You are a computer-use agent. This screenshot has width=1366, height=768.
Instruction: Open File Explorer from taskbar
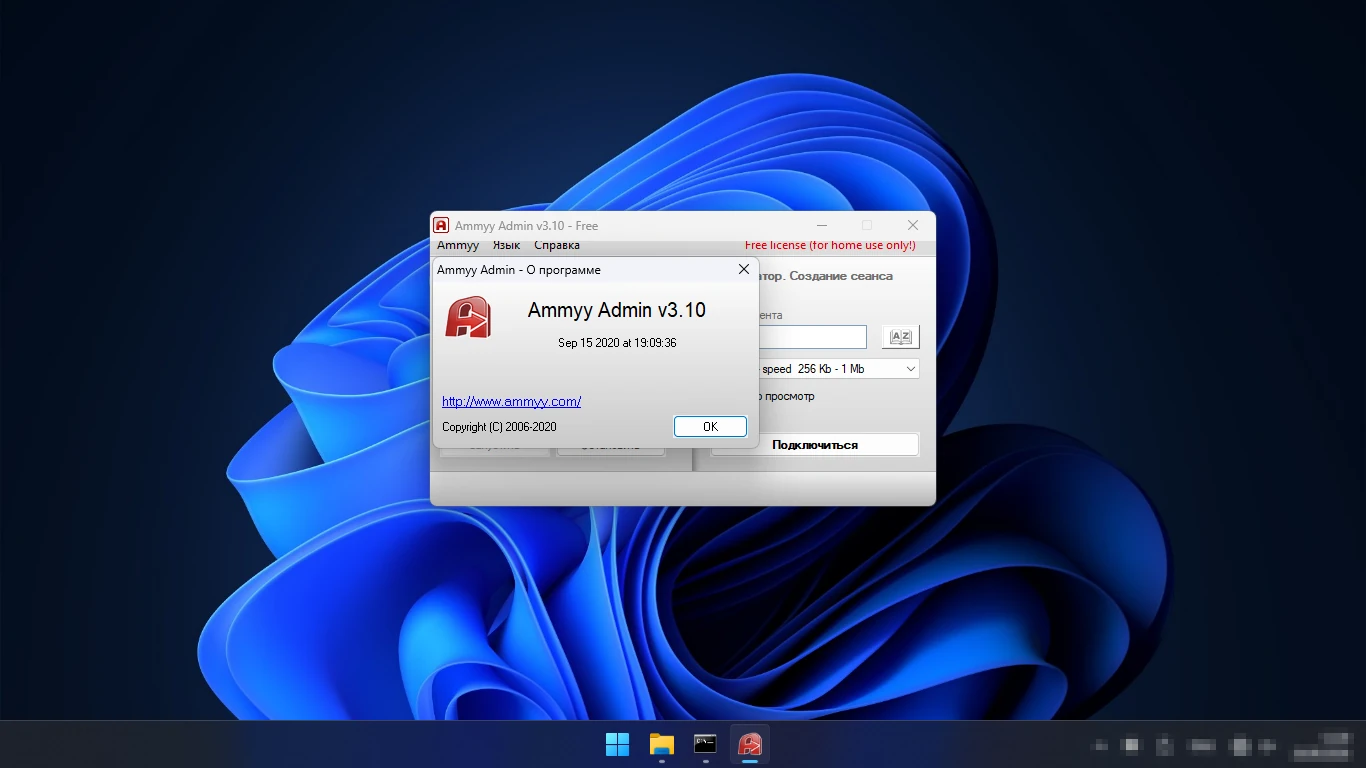(662, 744)
